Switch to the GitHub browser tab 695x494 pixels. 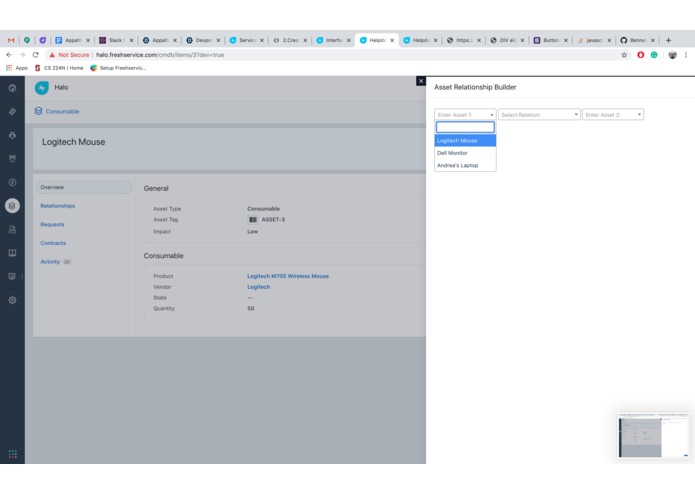637,40
